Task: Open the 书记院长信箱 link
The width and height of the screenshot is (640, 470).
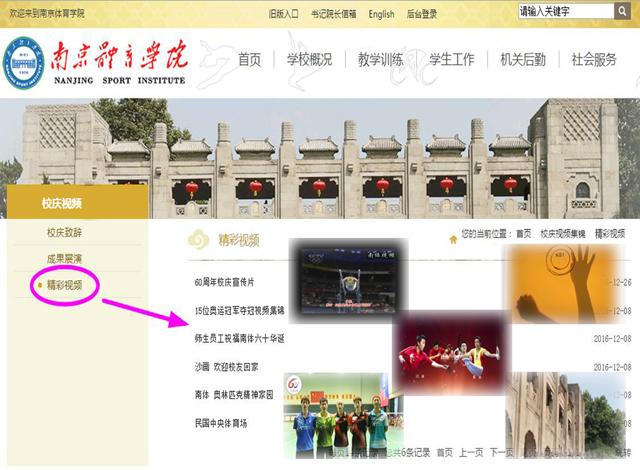Action: (333, 14)
